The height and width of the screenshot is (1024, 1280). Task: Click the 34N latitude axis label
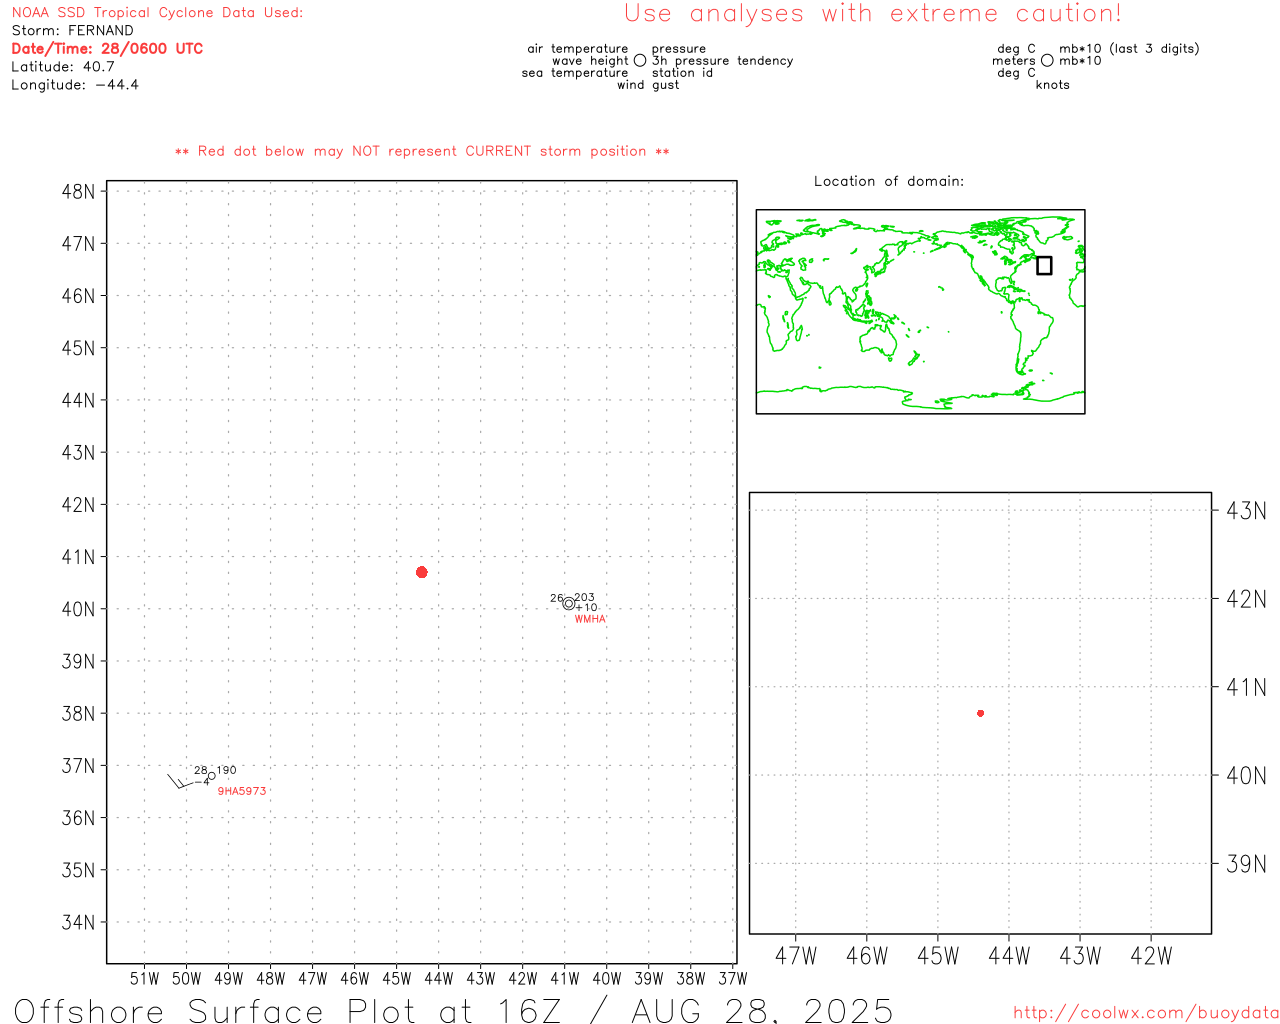click(x=78, y=922)
